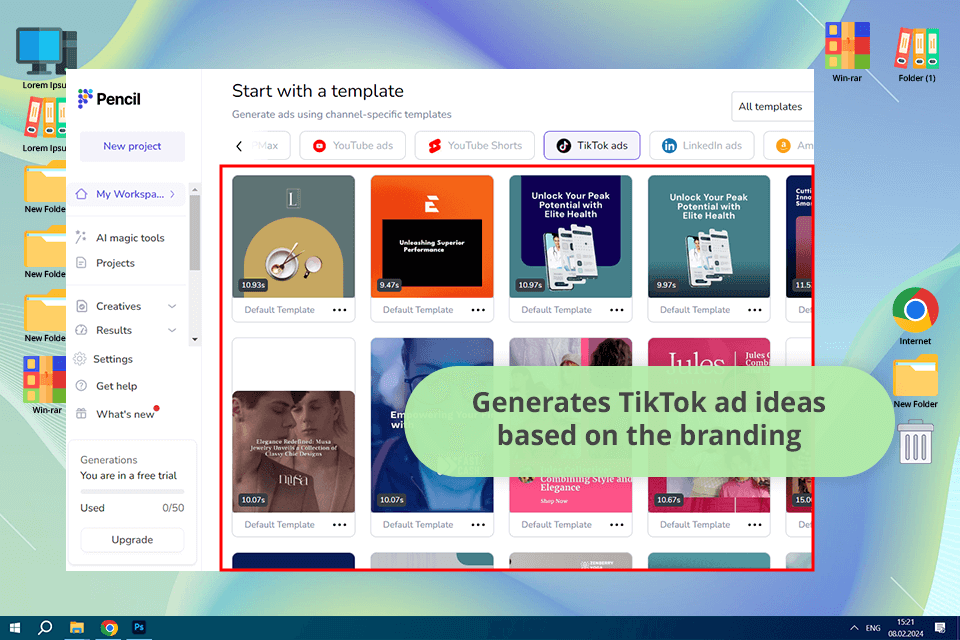The image size is (960, 640).
Task: Open the Musa jewelry template thumbnail
Action: pyautogui.click(x=293, y=451)
